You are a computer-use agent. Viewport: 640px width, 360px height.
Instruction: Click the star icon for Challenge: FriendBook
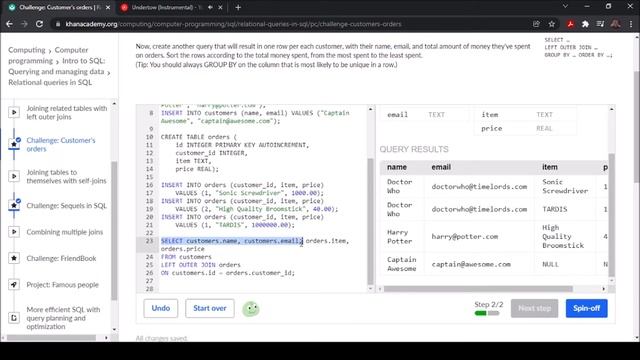[x=14, y=258]
